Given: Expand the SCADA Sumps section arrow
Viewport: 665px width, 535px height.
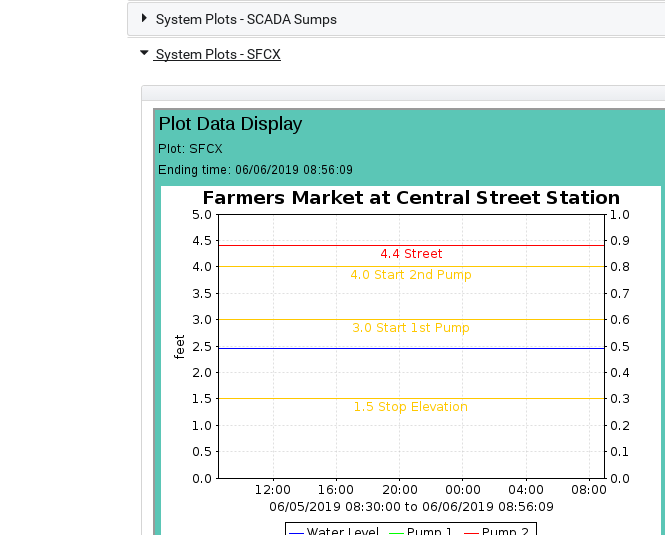Looking at the screenshot, I should [x=144, y=18].
